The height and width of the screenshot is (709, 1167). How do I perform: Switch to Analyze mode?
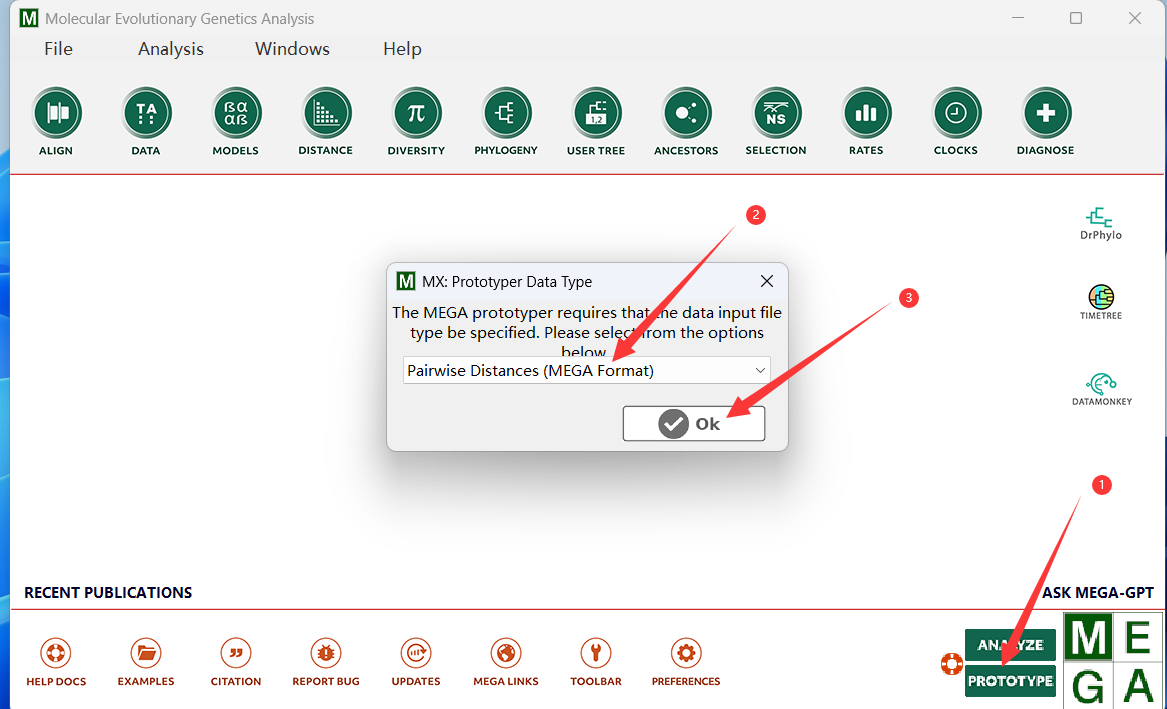click(x=1010, y=645)
